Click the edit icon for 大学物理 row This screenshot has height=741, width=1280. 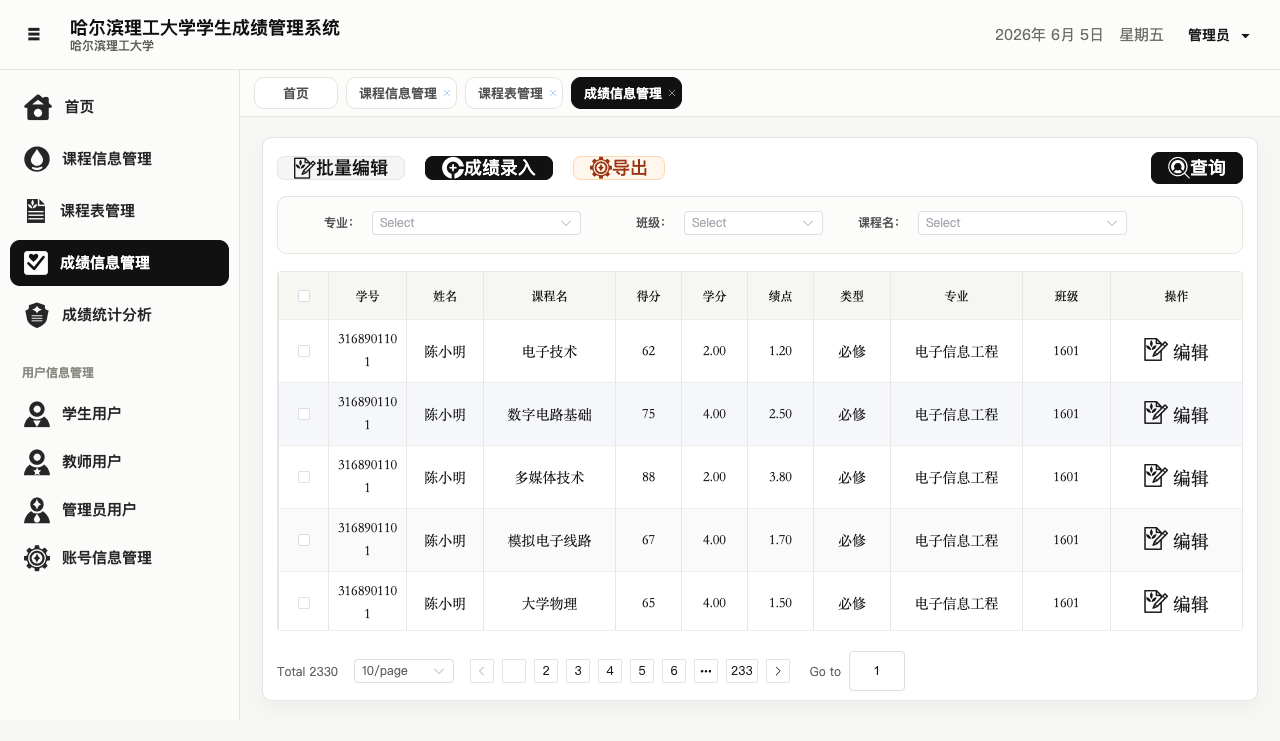[1155, 602]
